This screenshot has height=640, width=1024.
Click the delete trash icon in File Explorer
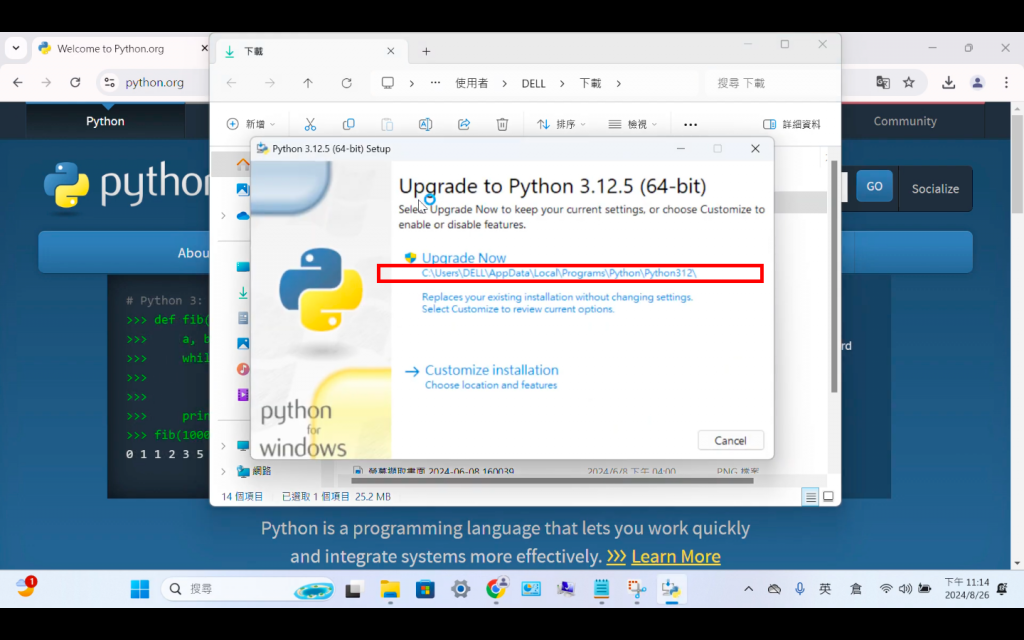(x=502, y=124)
